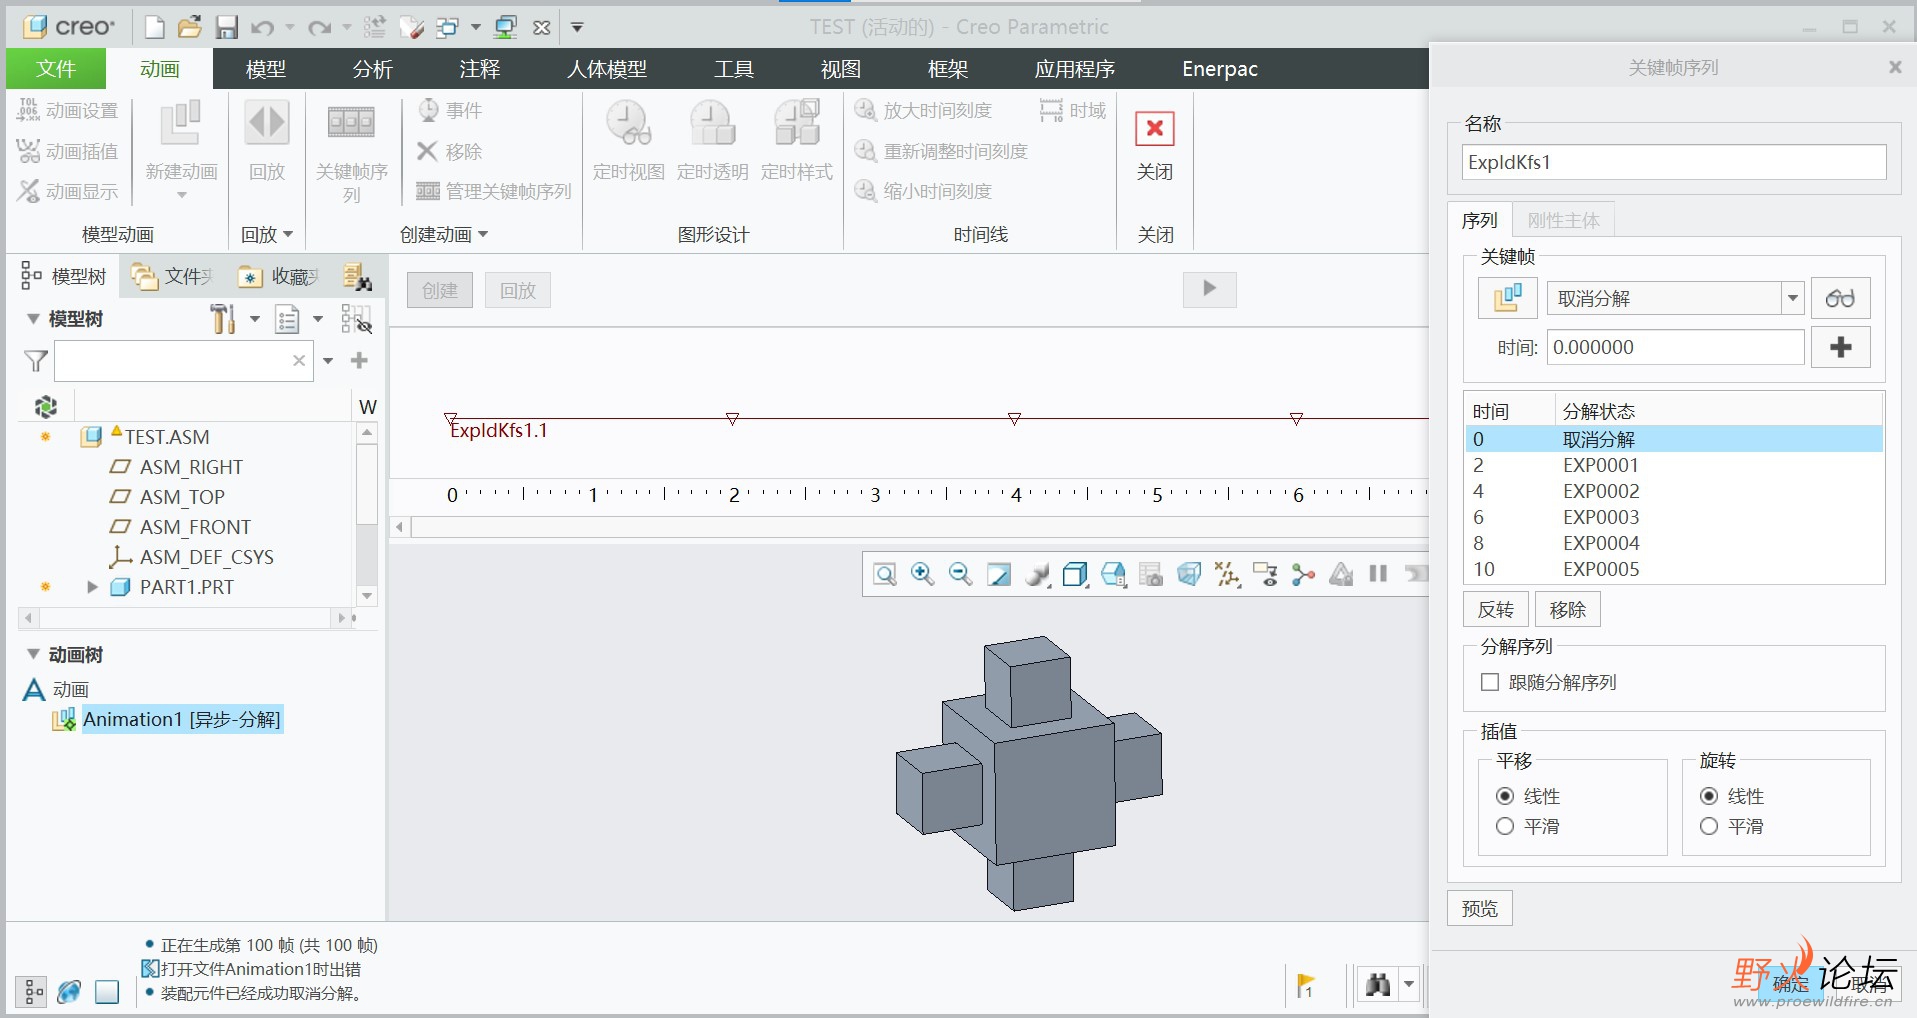Select 平滑 radio under 平移
This screenshot has width=1917, height=1018.
[x=1505, y=826]
